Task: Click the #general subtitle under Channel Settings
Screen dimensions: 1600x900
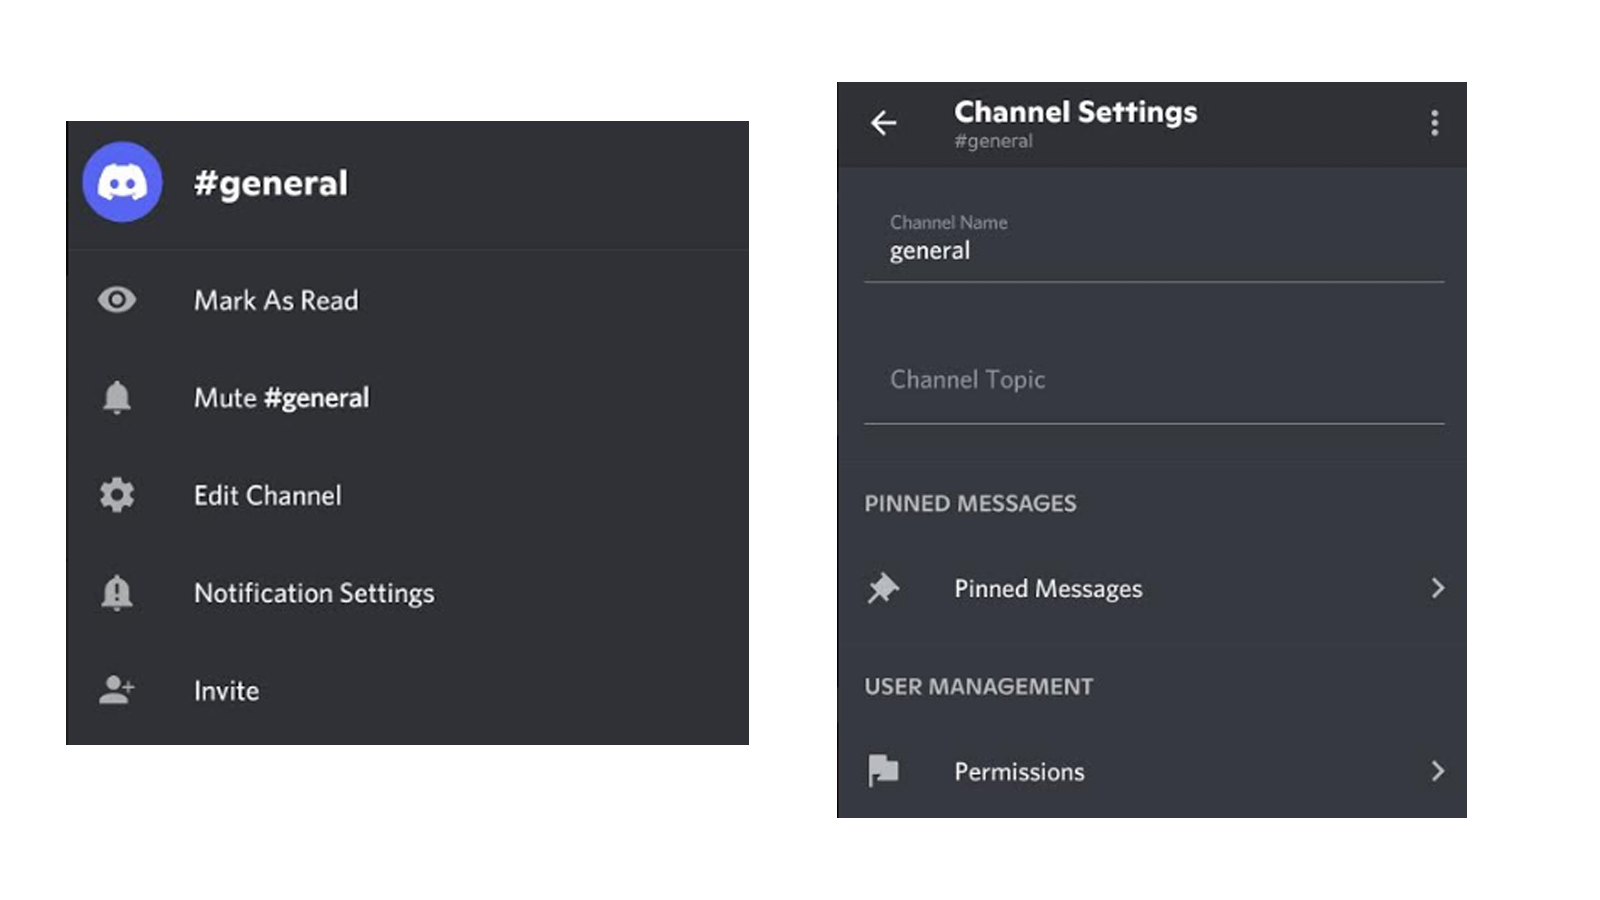Action: pos(993,141)
